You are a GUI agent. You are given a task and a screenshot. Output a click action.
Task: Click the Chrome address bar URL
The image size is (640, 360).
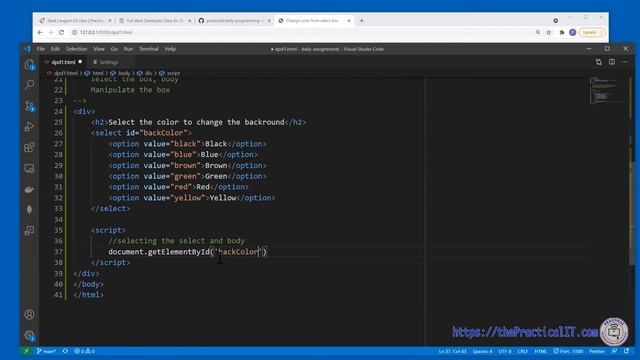pos(106,32)
